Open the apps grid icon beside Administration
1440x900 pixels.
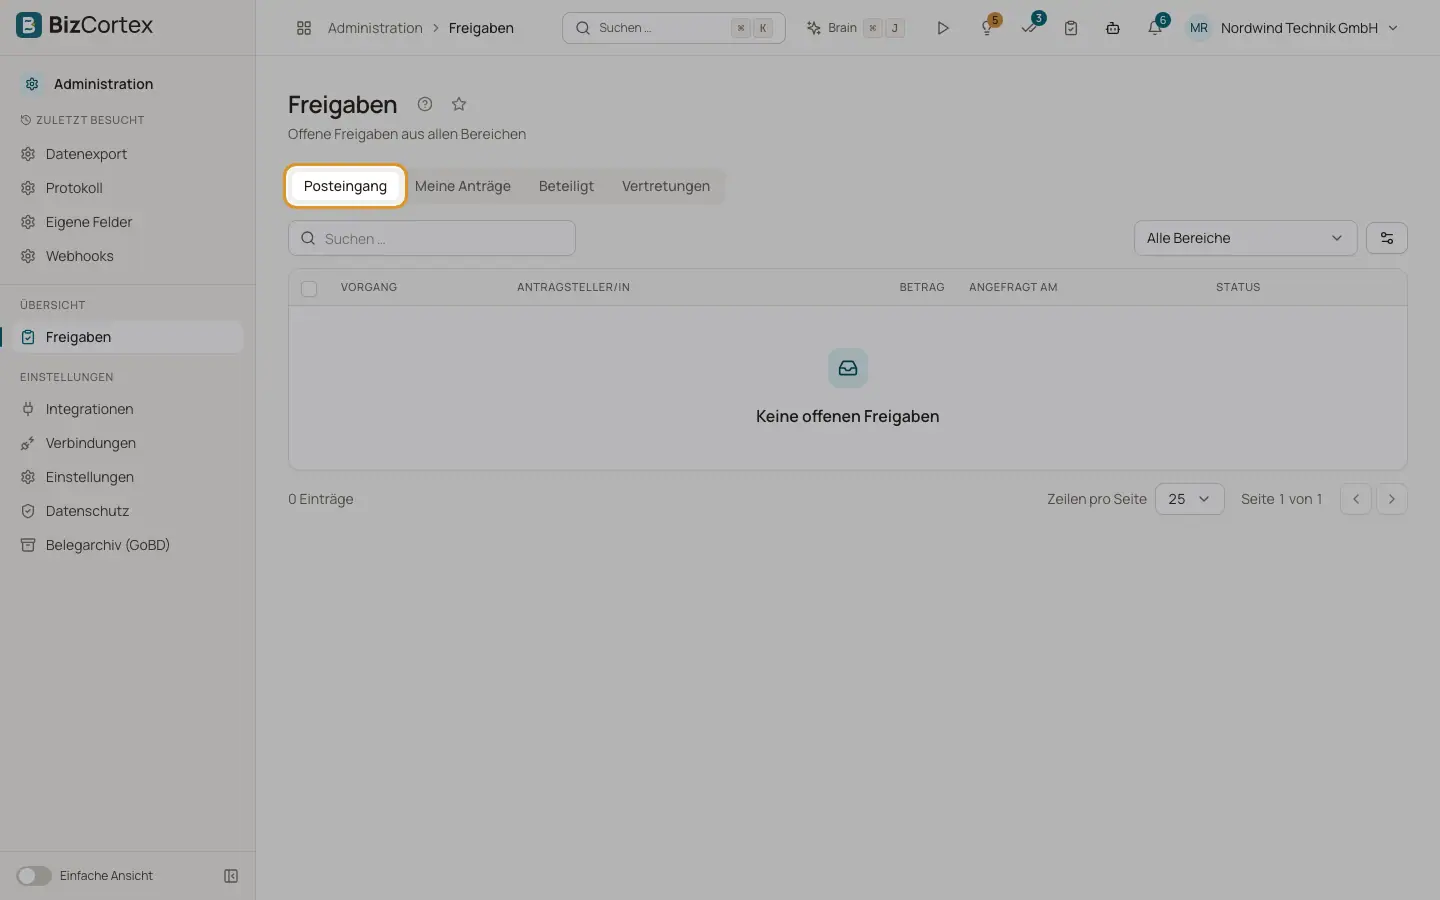(x=304, y=28)
